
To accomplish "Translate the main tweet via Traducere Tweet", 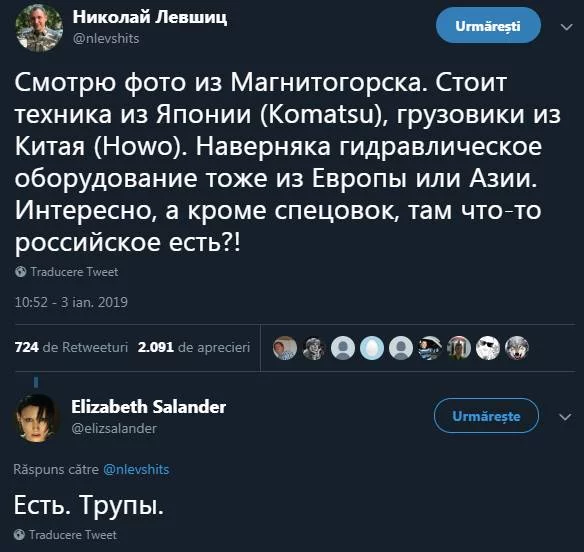I will click(74, 272).
